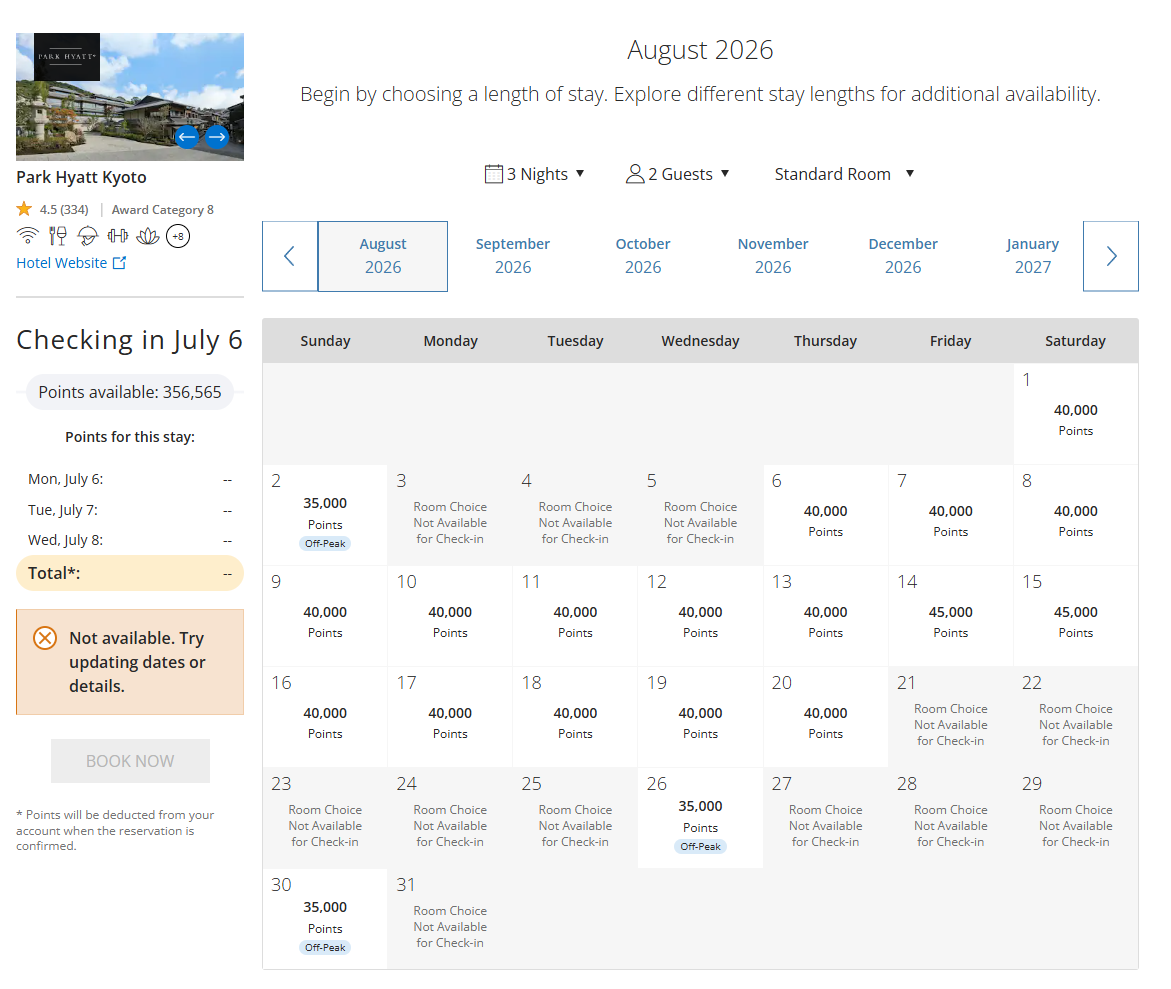Screen dimensions: 1171x989
Task: Switch to the September 2026 tab
Action: (x=513, y=256)
